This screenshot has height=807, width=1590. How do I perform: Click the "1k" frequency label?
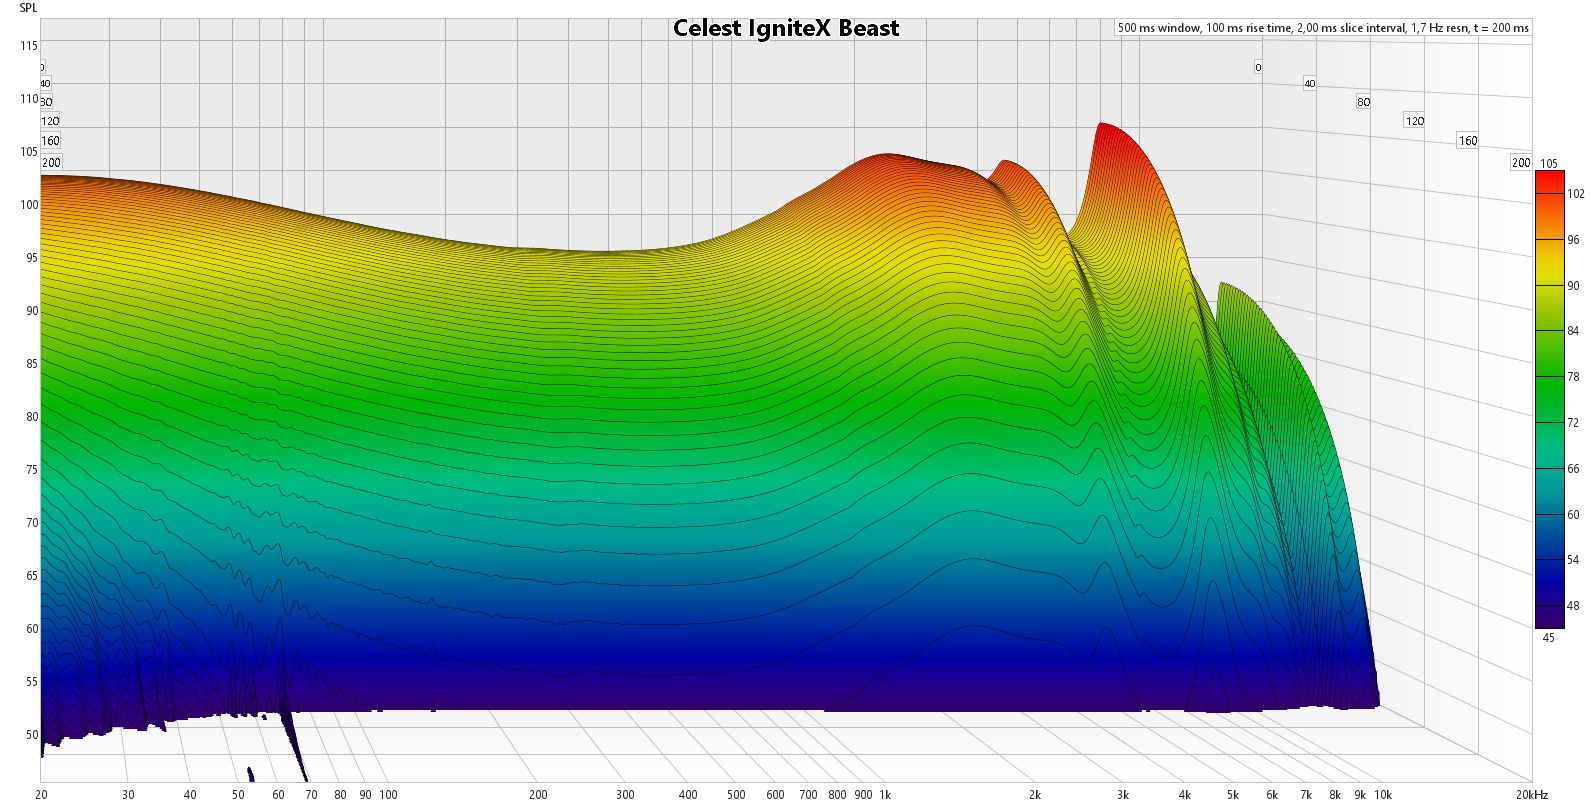click(x=885, y=795)
